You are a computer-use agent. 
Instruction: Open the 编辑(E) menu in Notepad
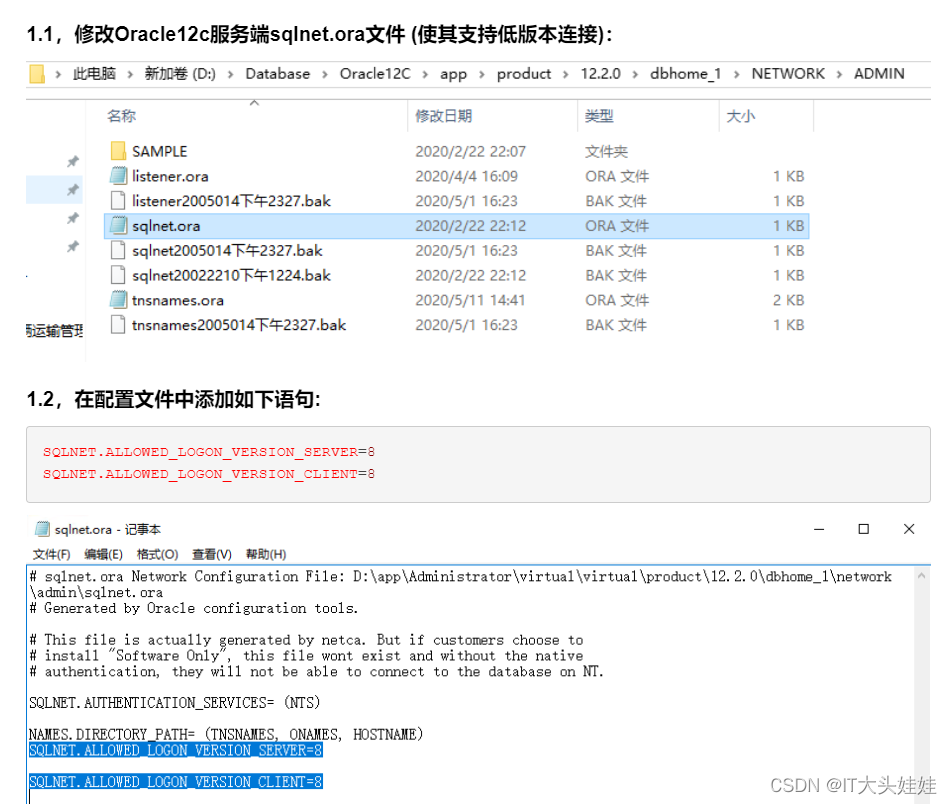(x=103, y=554)
